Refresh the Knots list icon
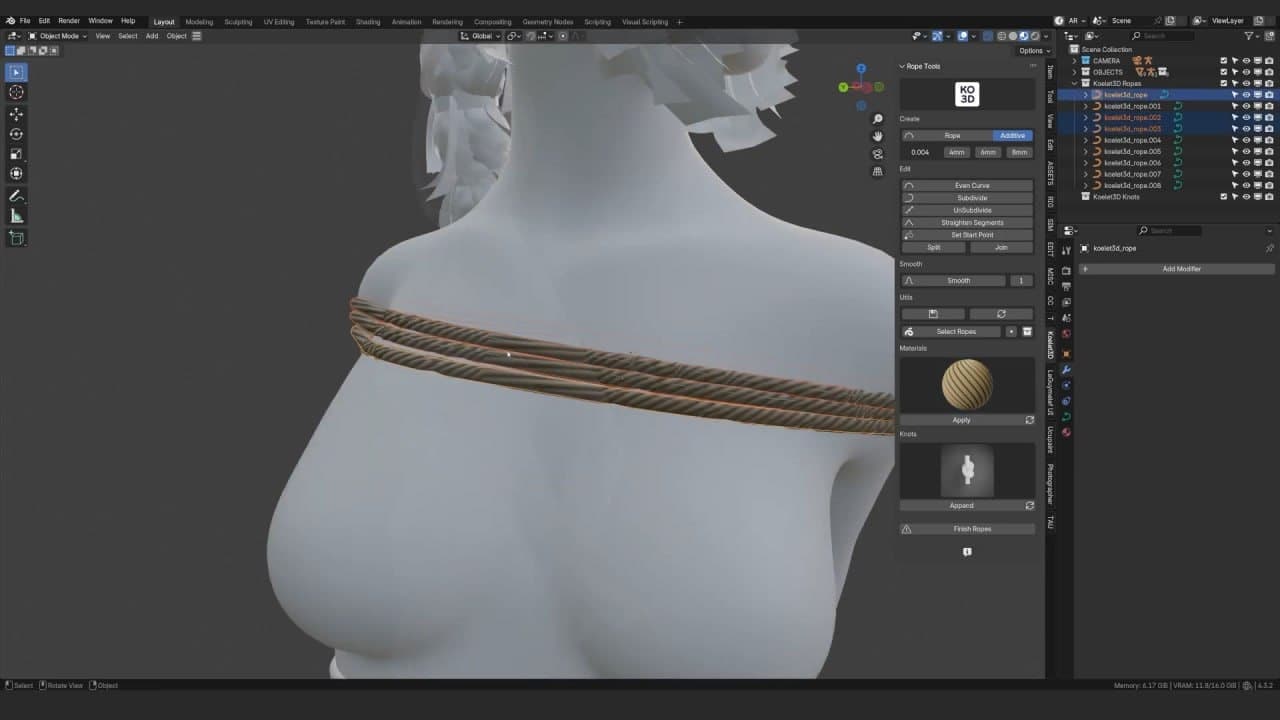1280x720 pixels. (x=1029, y=506)
